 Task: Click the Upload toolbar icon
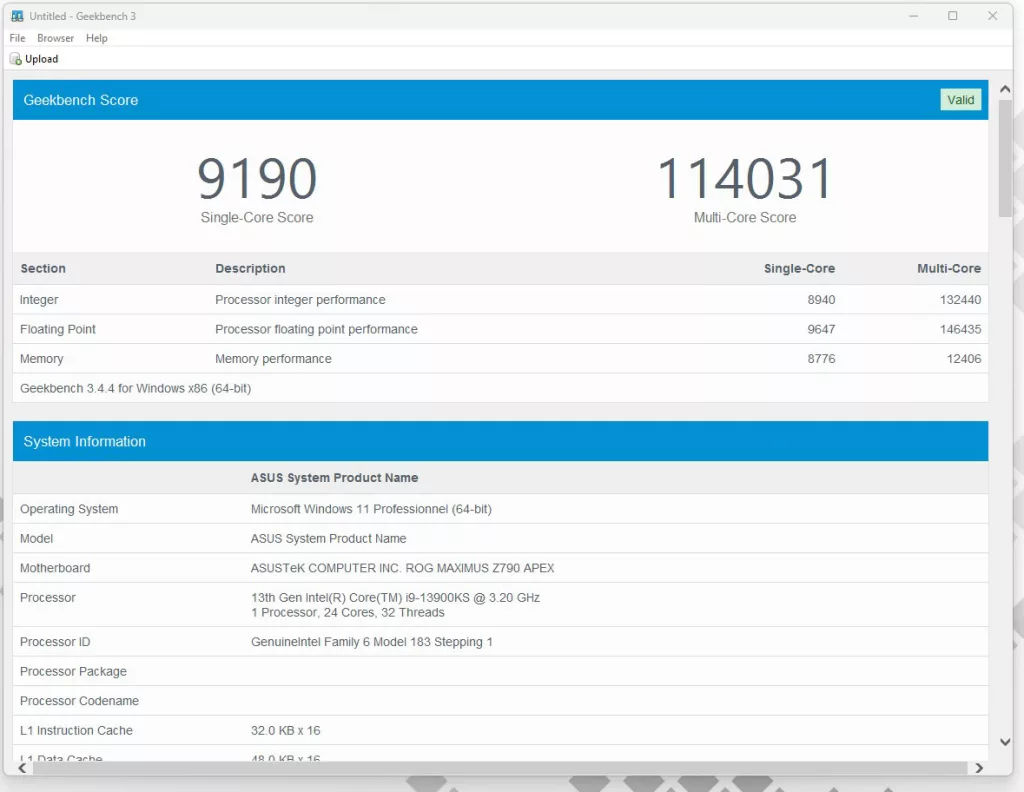pos(16,59)
